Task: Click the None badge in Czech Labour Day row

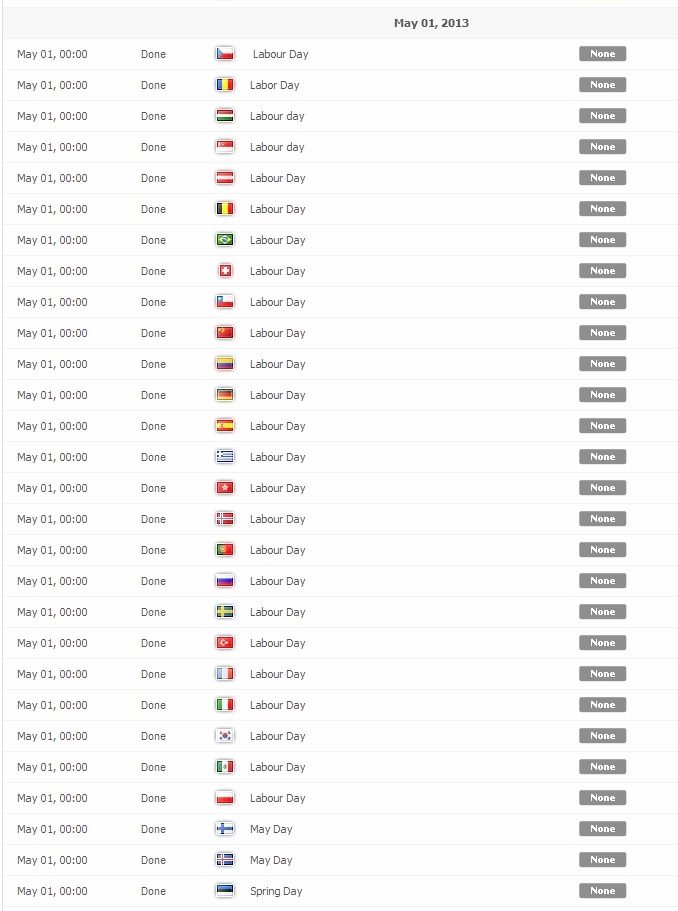Action: (602, 53)
